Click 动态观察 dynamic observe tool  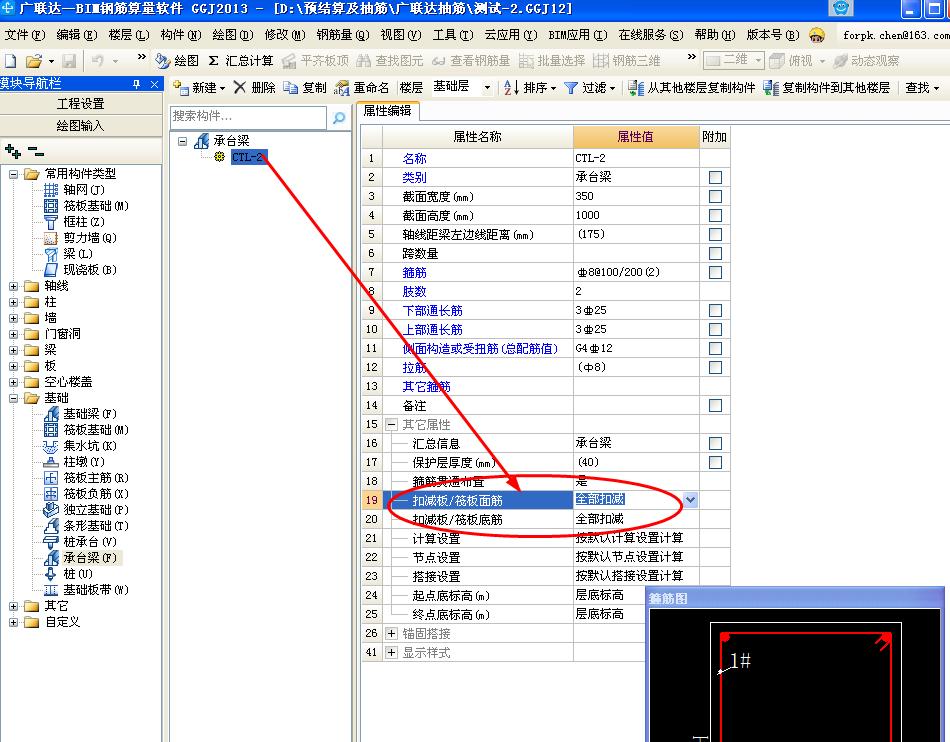point(867,61)
